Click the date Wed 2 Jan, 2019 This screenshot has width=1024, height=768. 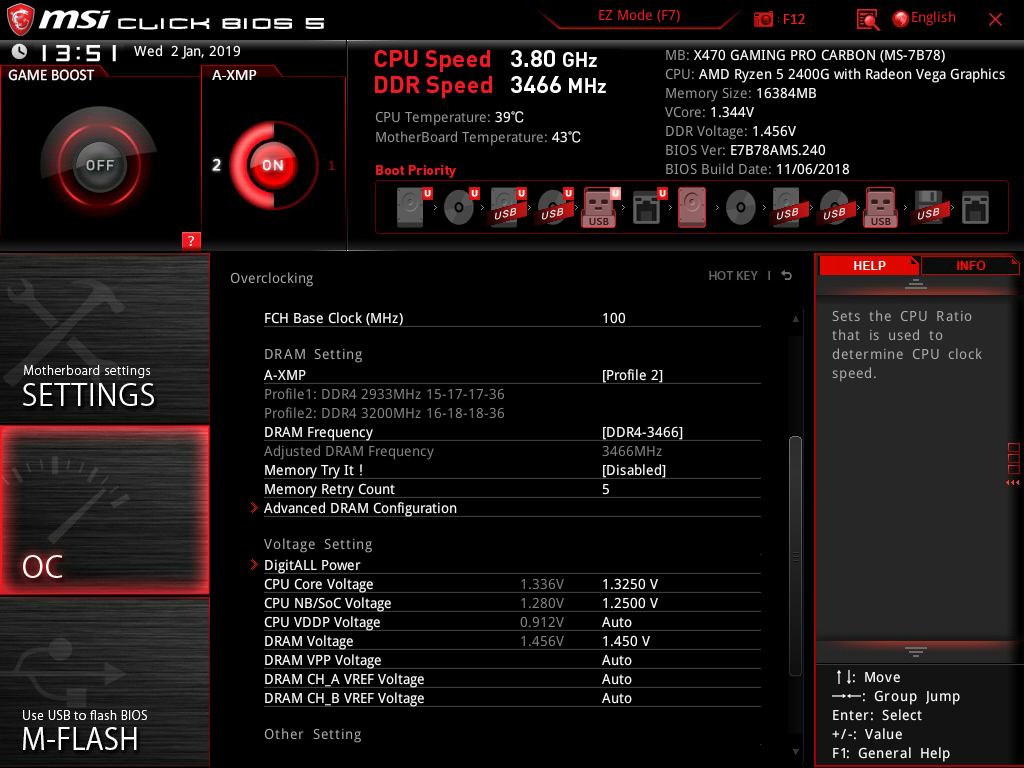coord(187,51)
